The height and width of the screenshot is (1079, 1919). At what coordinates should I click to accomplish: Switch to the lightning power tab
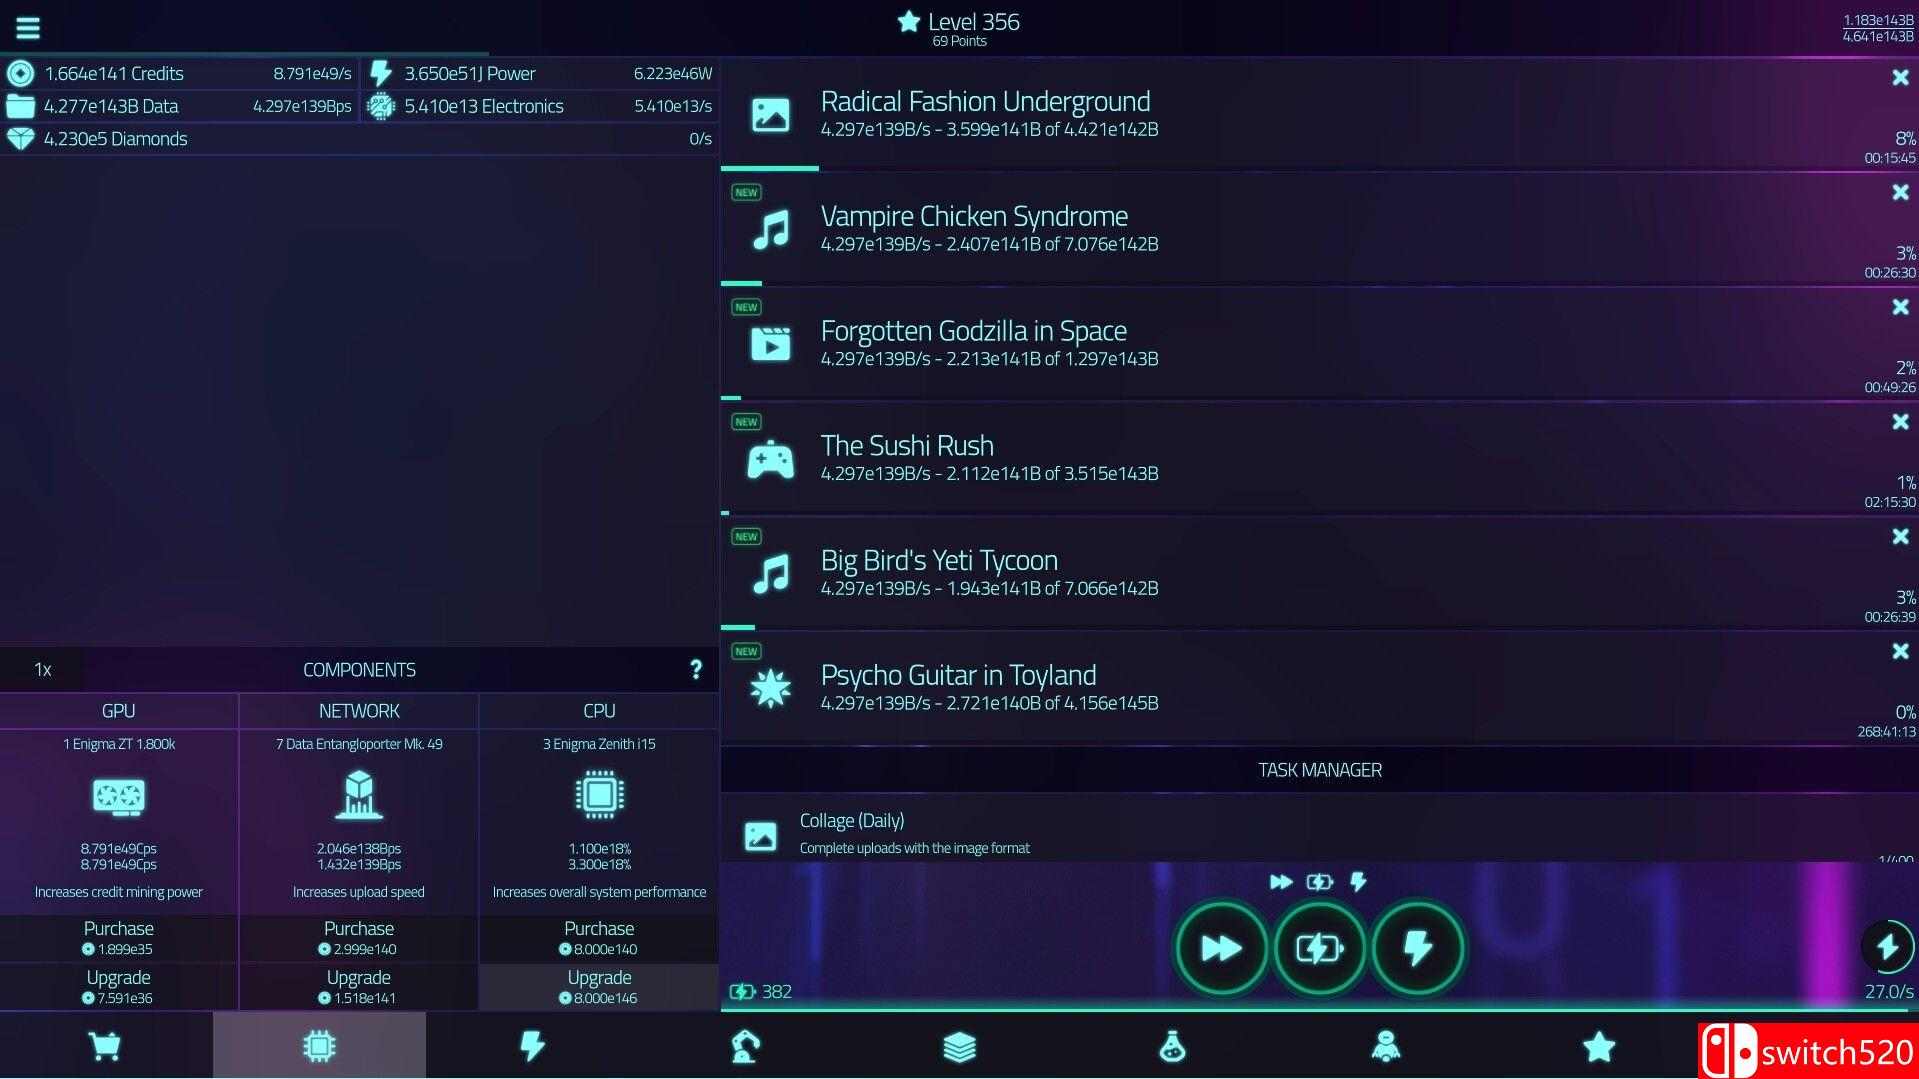532,1046
